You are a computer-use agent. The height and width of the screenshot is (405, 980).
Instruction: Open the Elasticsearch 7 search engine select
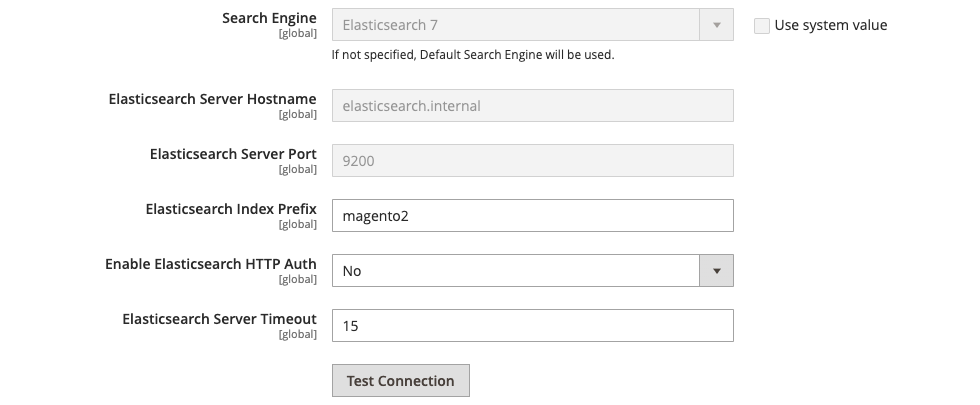click(x=532, y=25)
